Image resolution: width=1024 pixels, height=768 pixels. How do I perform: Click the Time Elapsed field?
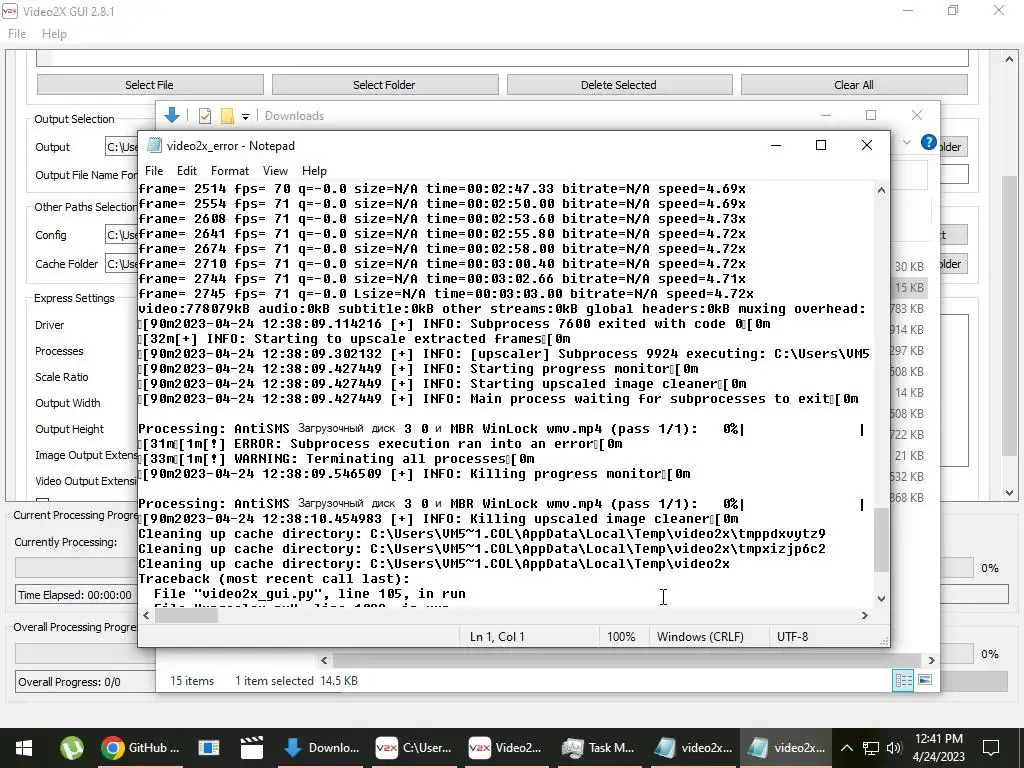tap(76, 595)
